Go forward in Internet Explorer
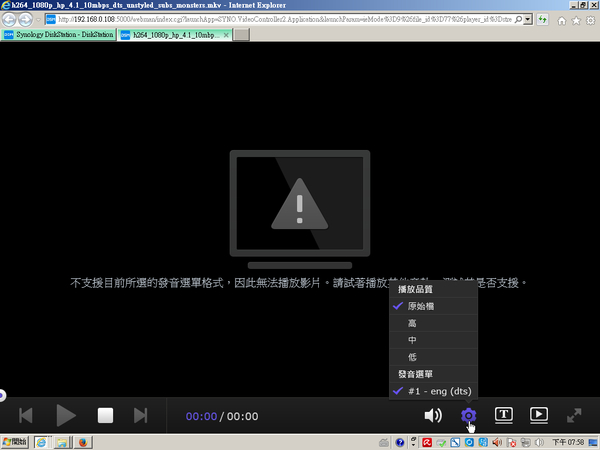600x450 pixels. 25,20
